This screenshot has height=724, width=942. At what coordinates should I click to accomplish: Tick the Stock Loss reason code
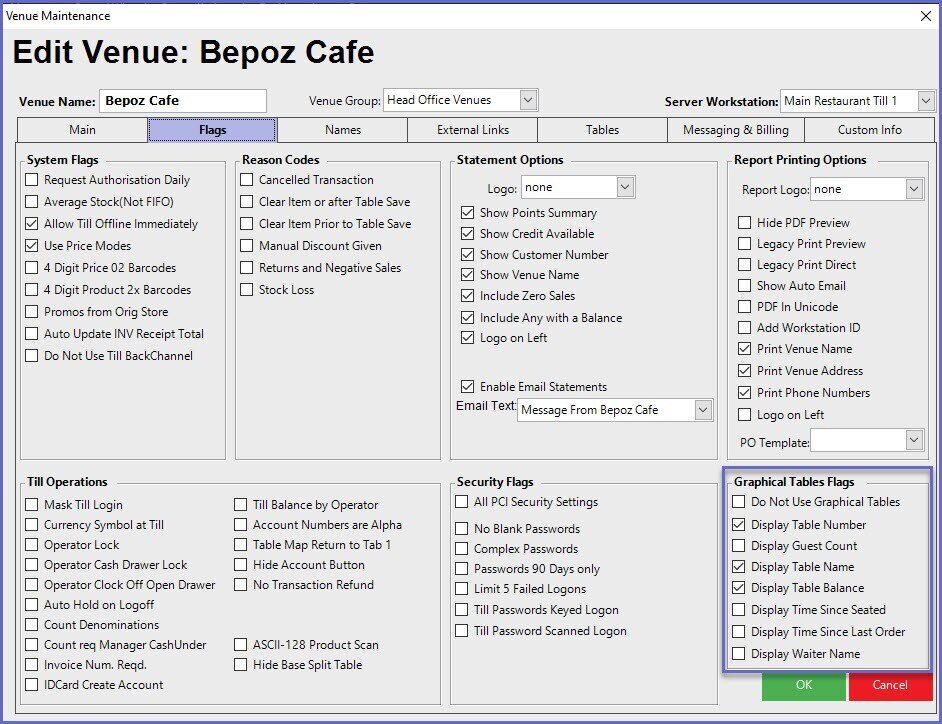(x=247, y=290)
